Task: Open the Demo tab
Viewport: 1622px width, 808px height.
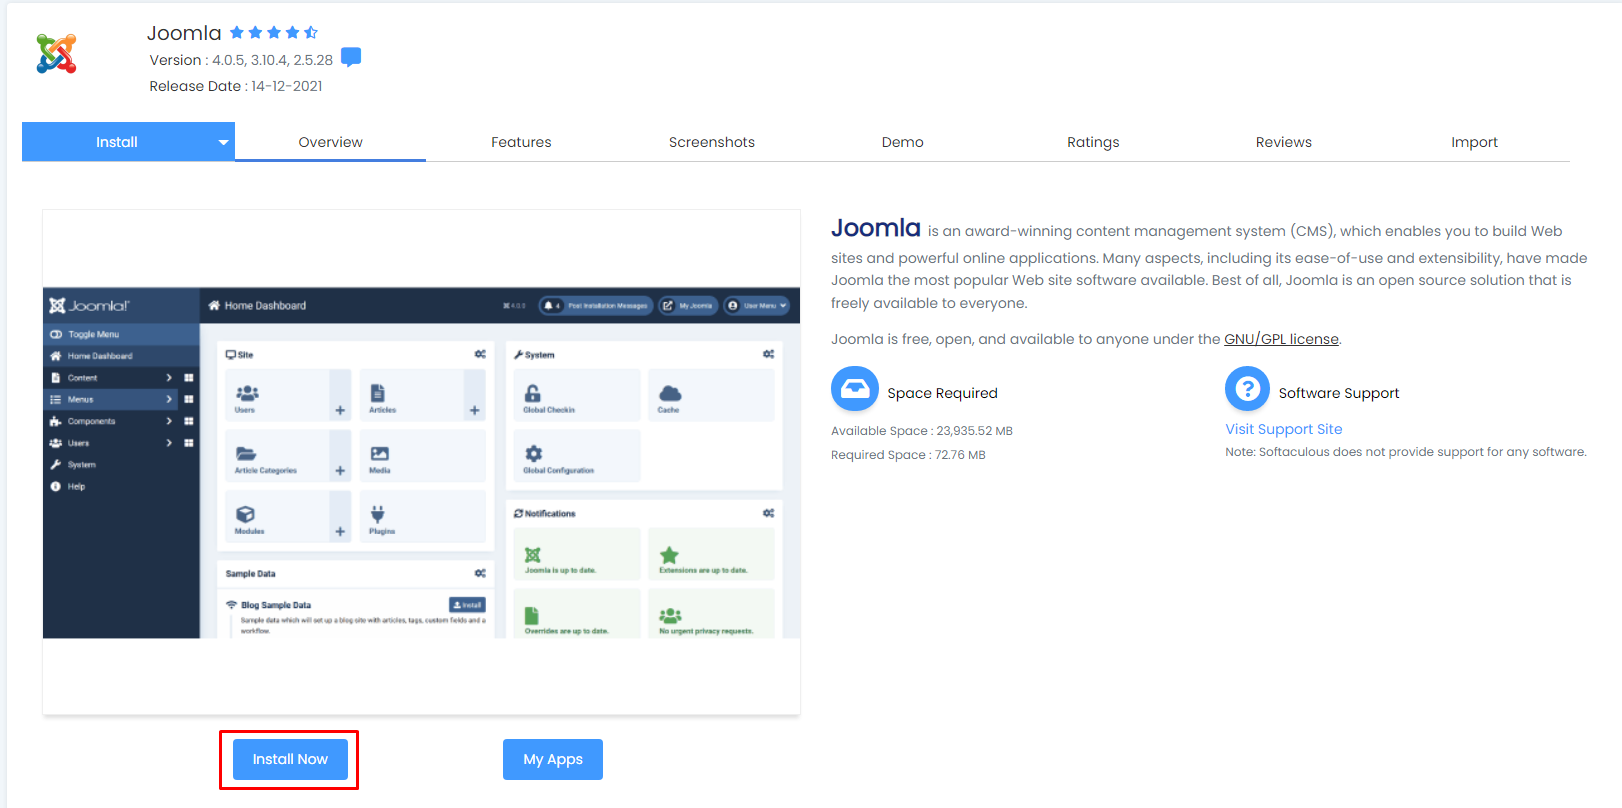Action: click(x=902, y=142)
